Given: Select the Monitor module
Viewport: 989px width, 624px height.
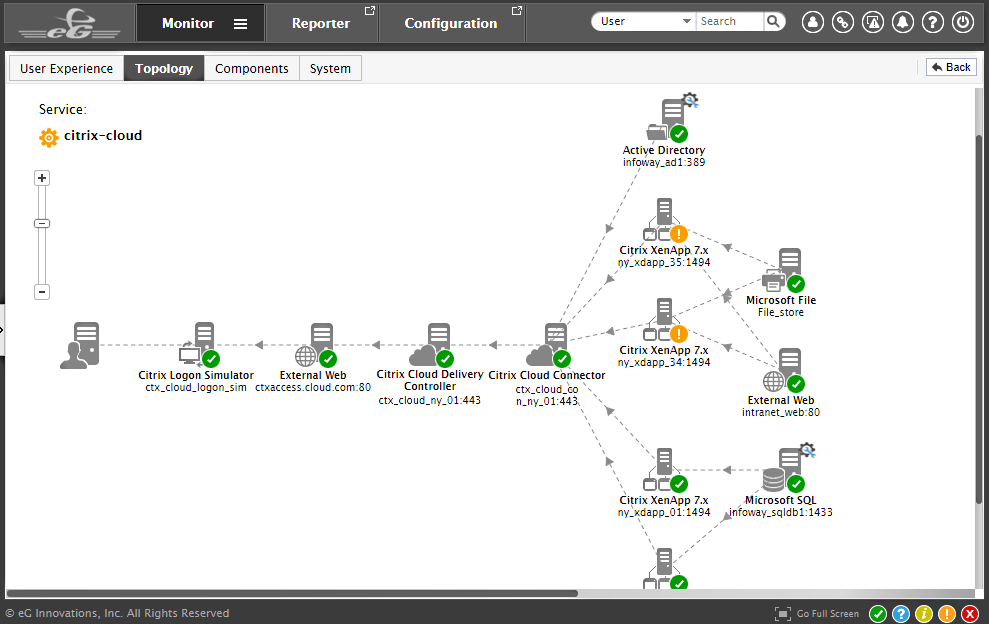Looking at the screenshot, I should click(188, 23).
